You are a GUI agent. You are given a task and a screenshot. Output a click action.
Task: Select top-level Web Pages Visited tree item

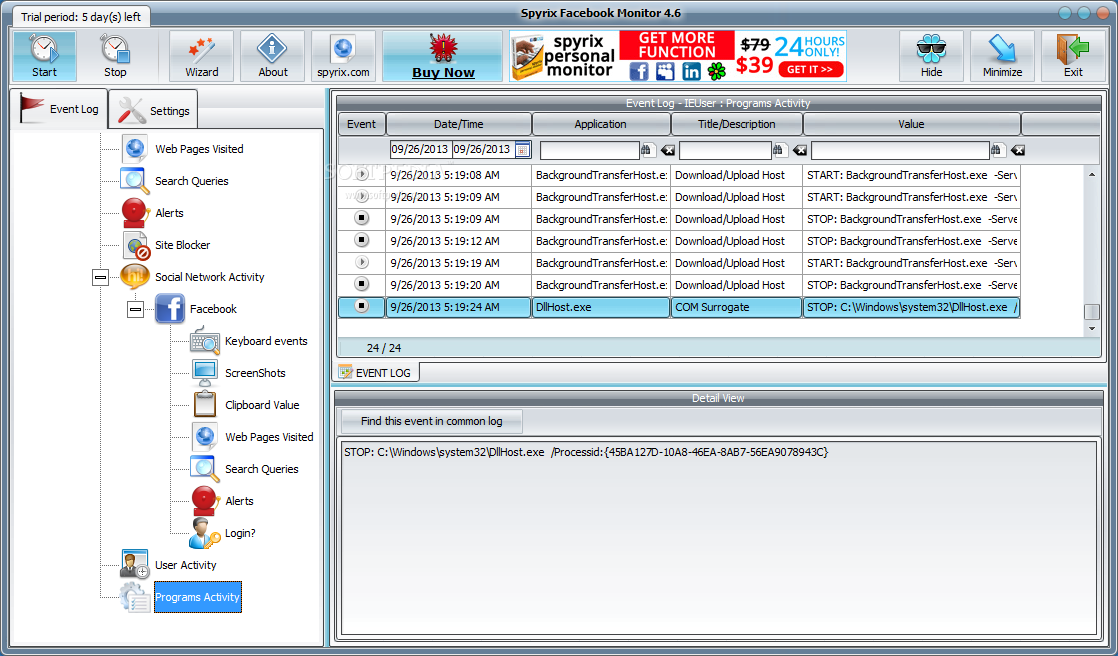point(199,149)
